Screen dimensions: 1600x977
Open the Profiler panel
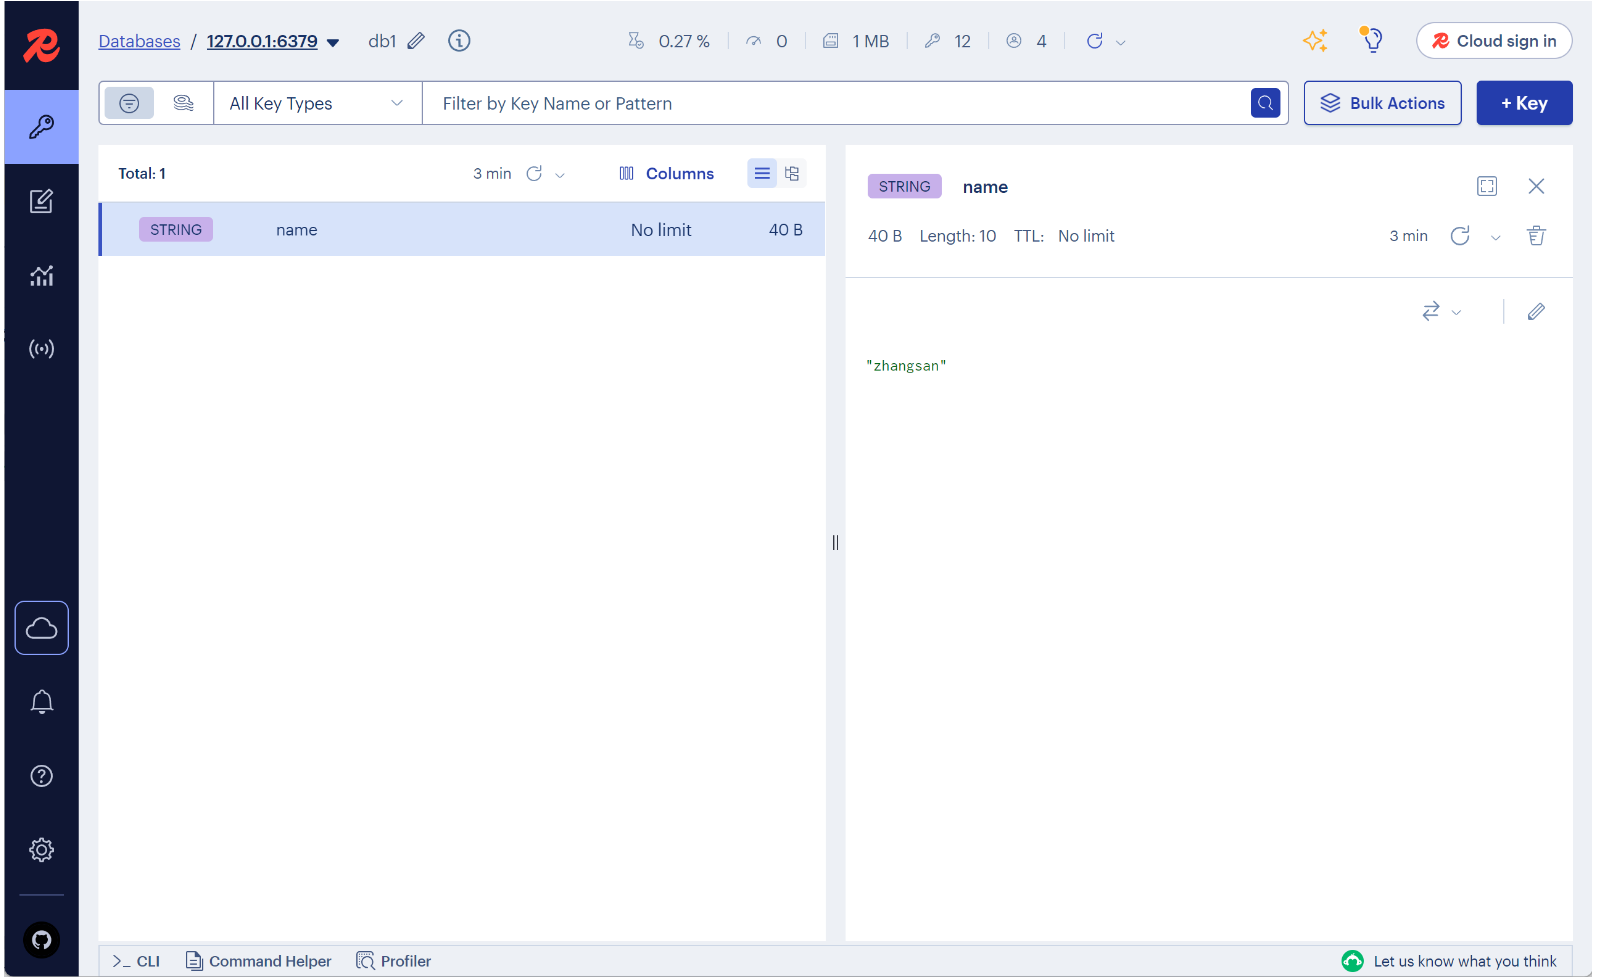pos(394,961)
